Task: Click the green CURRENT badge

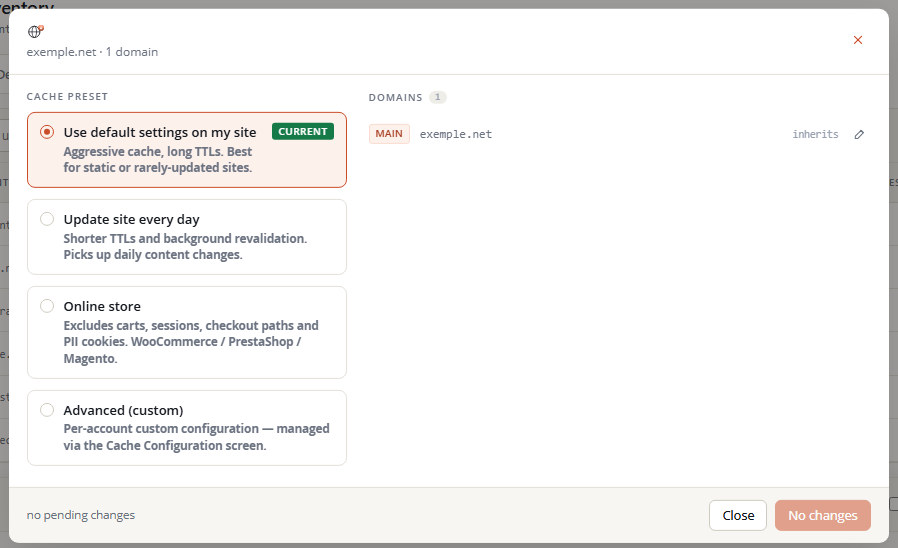Action: (303, 132)
